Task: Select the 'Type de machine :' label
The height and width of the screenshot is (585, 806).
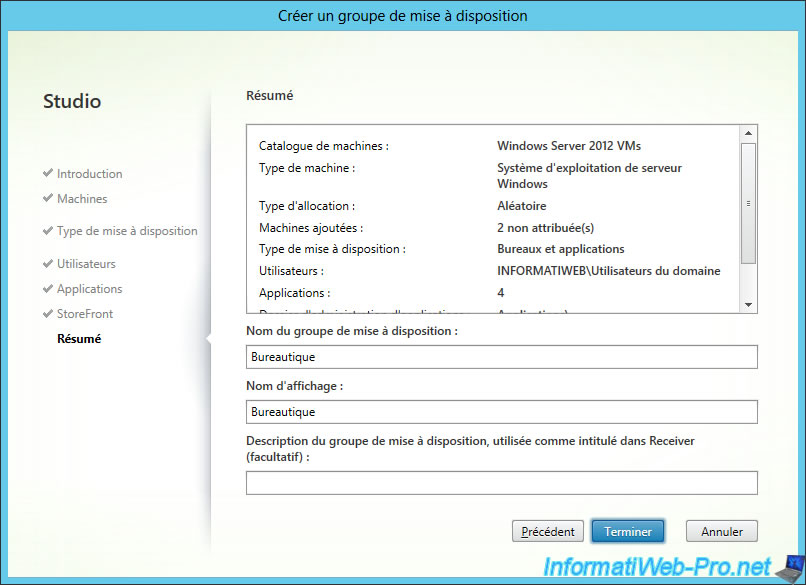Action: [x=307, y=168]
